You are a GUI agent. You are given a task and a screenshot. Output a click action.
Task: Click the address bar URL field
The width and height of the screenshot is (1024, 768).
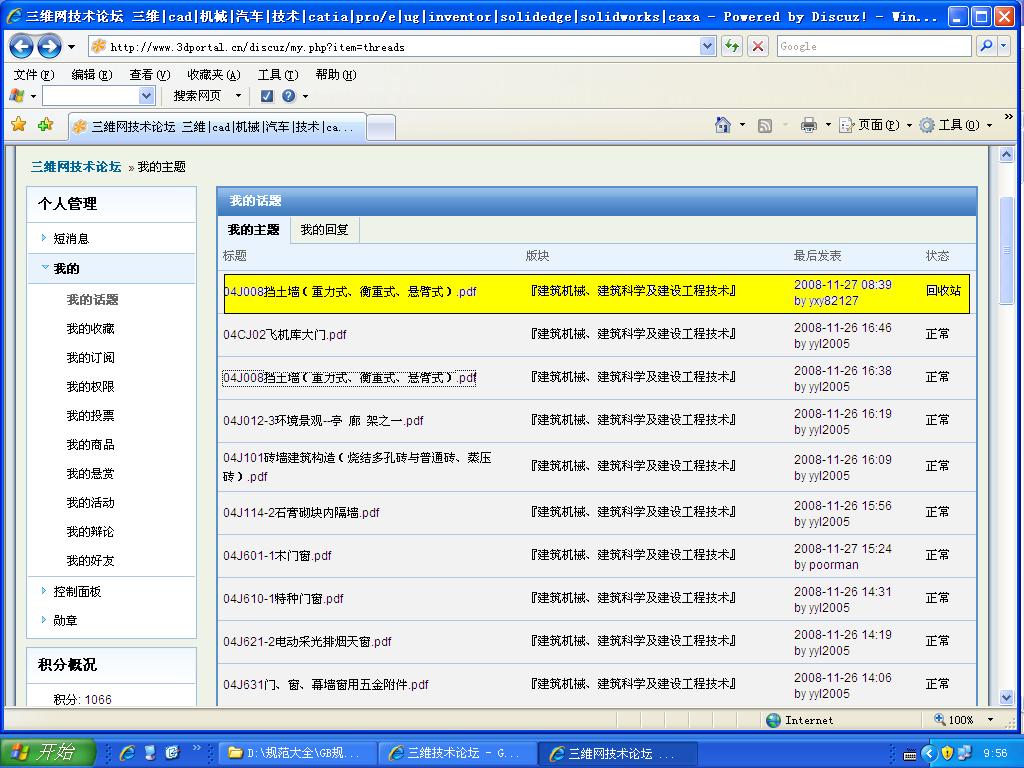tap(402, 46)
